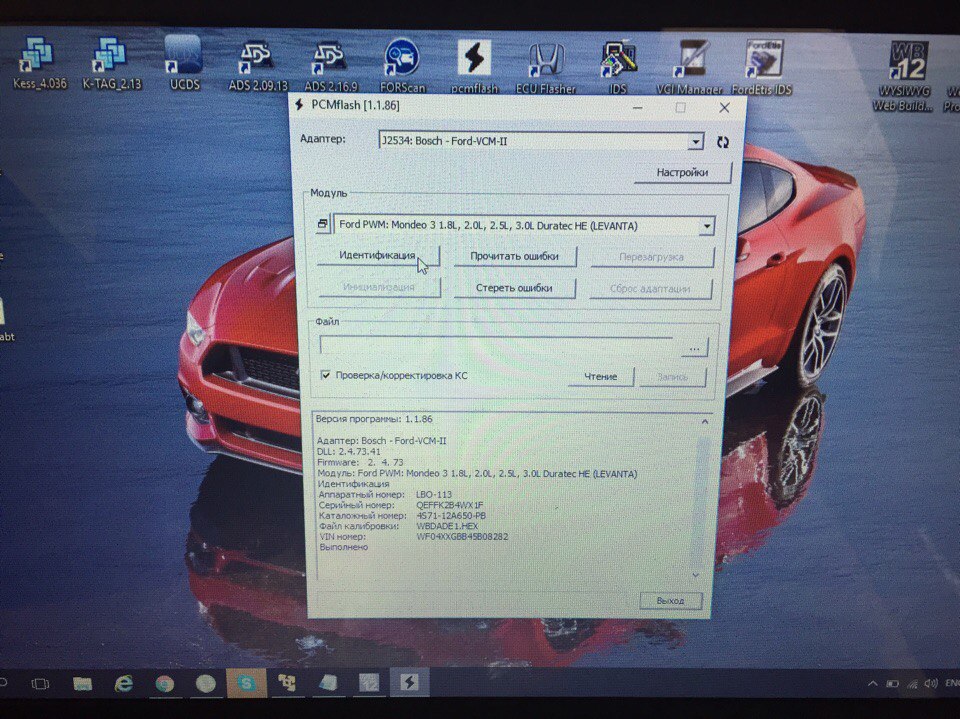
Task: Launch the UCDS desktop icon
Action: [x=184, y=64]
